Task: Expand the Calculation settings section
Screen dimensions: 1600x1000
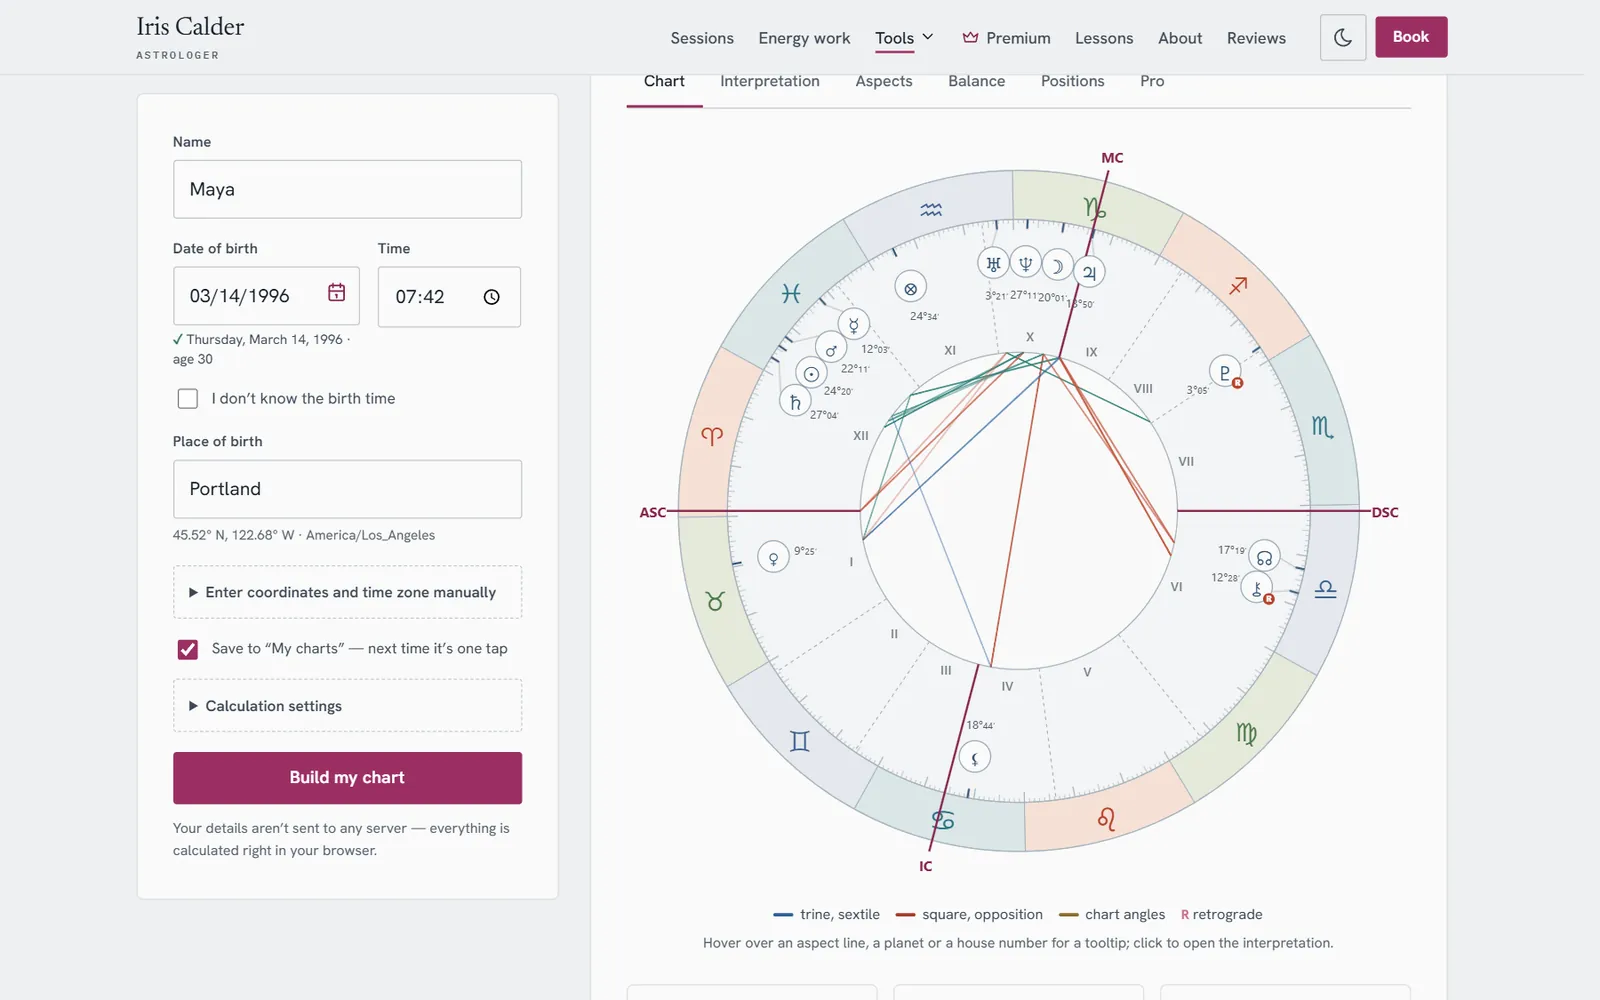Action: click(347, 706)
